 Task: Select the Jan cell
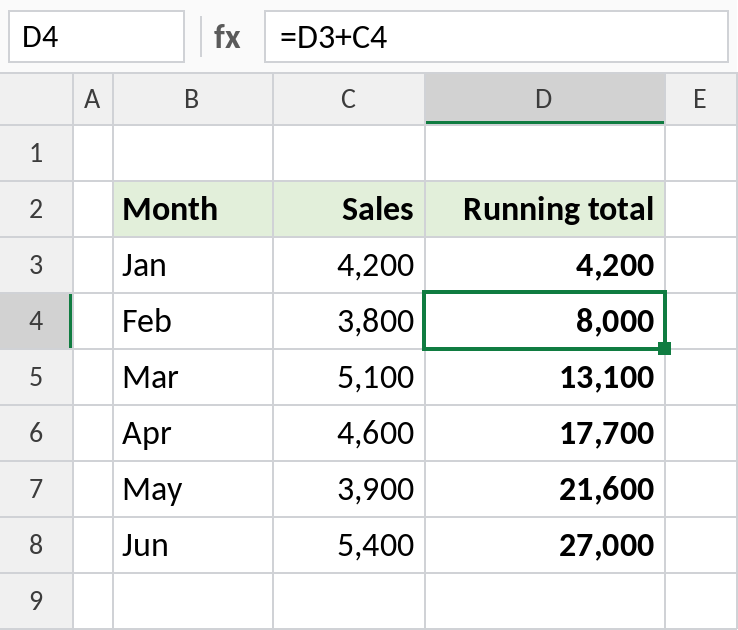(193, 265)
